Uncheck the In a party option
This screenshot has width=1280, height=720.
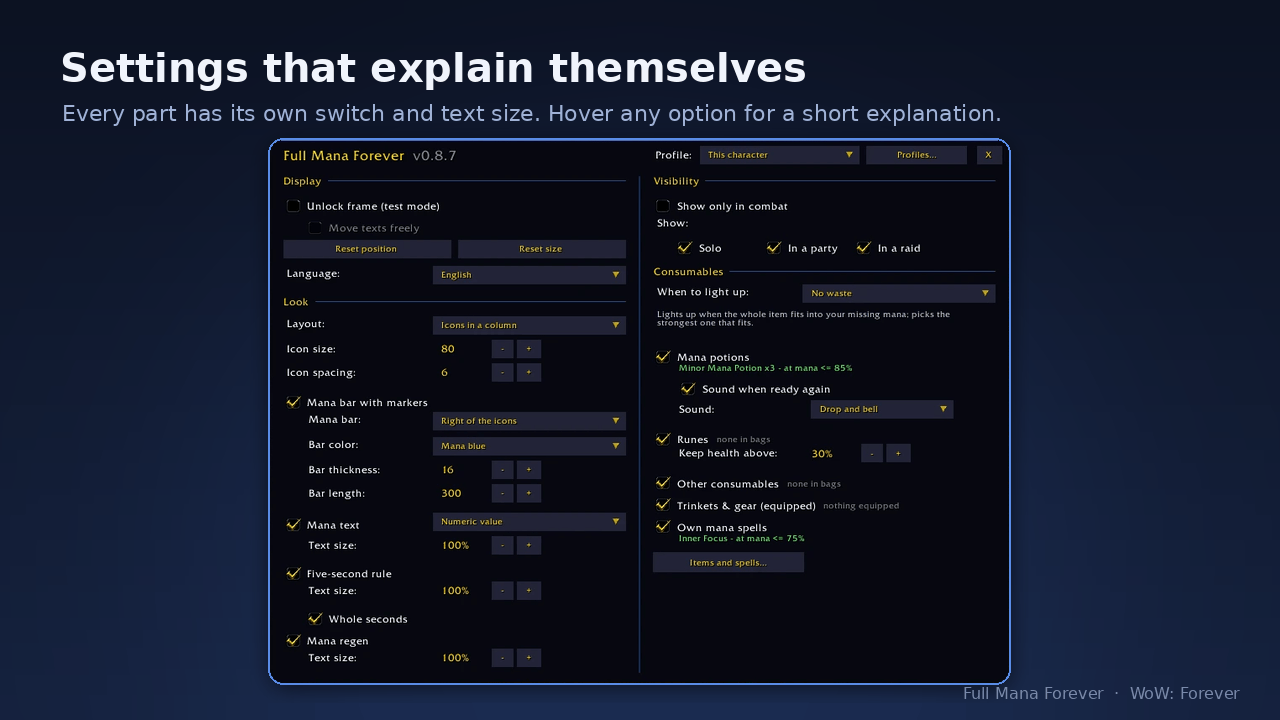tap(774, 248)
